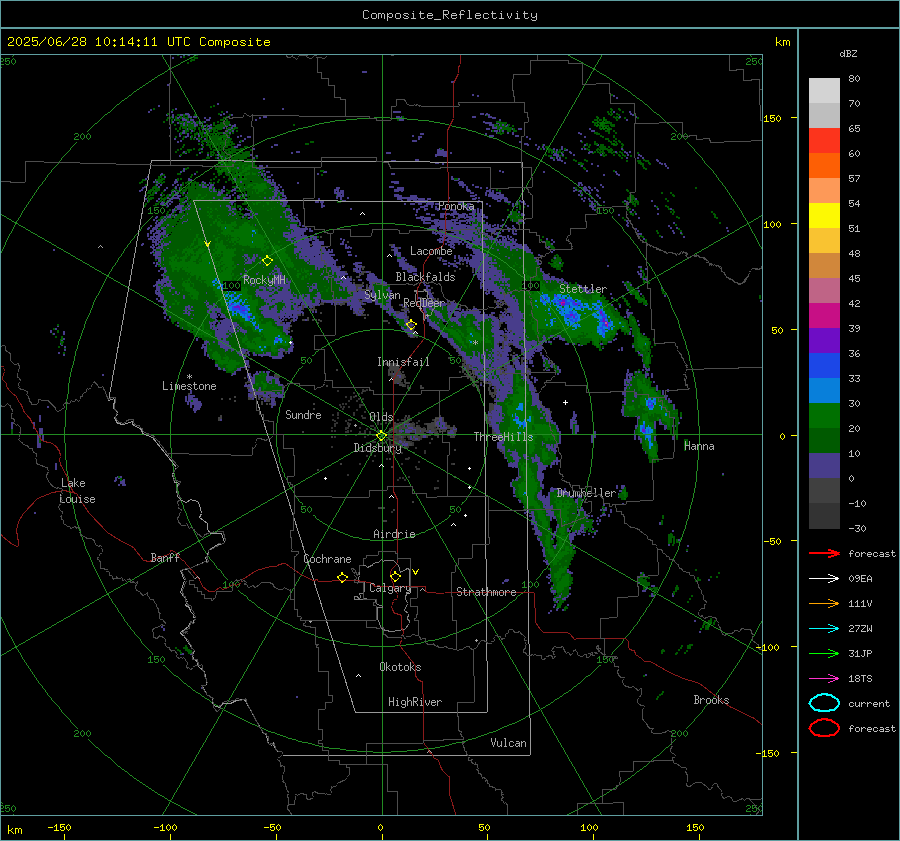Click the -100 tick on the right axis

click(x=768, y=648)
